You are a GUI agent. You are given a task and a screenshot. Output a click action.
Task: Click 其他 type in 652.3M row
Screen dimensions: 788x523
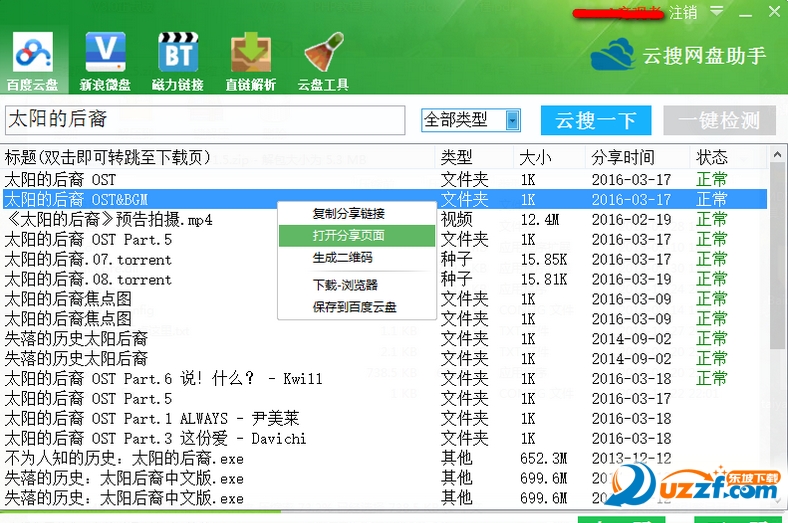coord(456,458)
